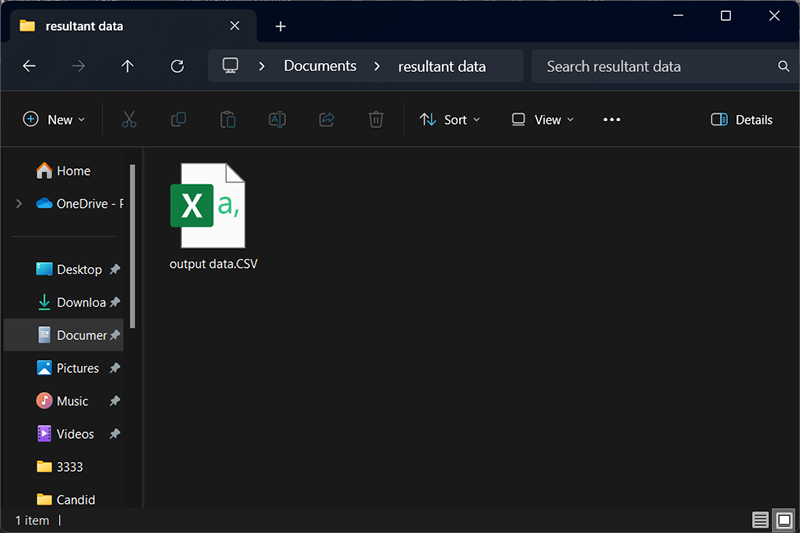800x533 pixels.
Task: Switch to large icons view layout
Action: (x=784, y=520)
